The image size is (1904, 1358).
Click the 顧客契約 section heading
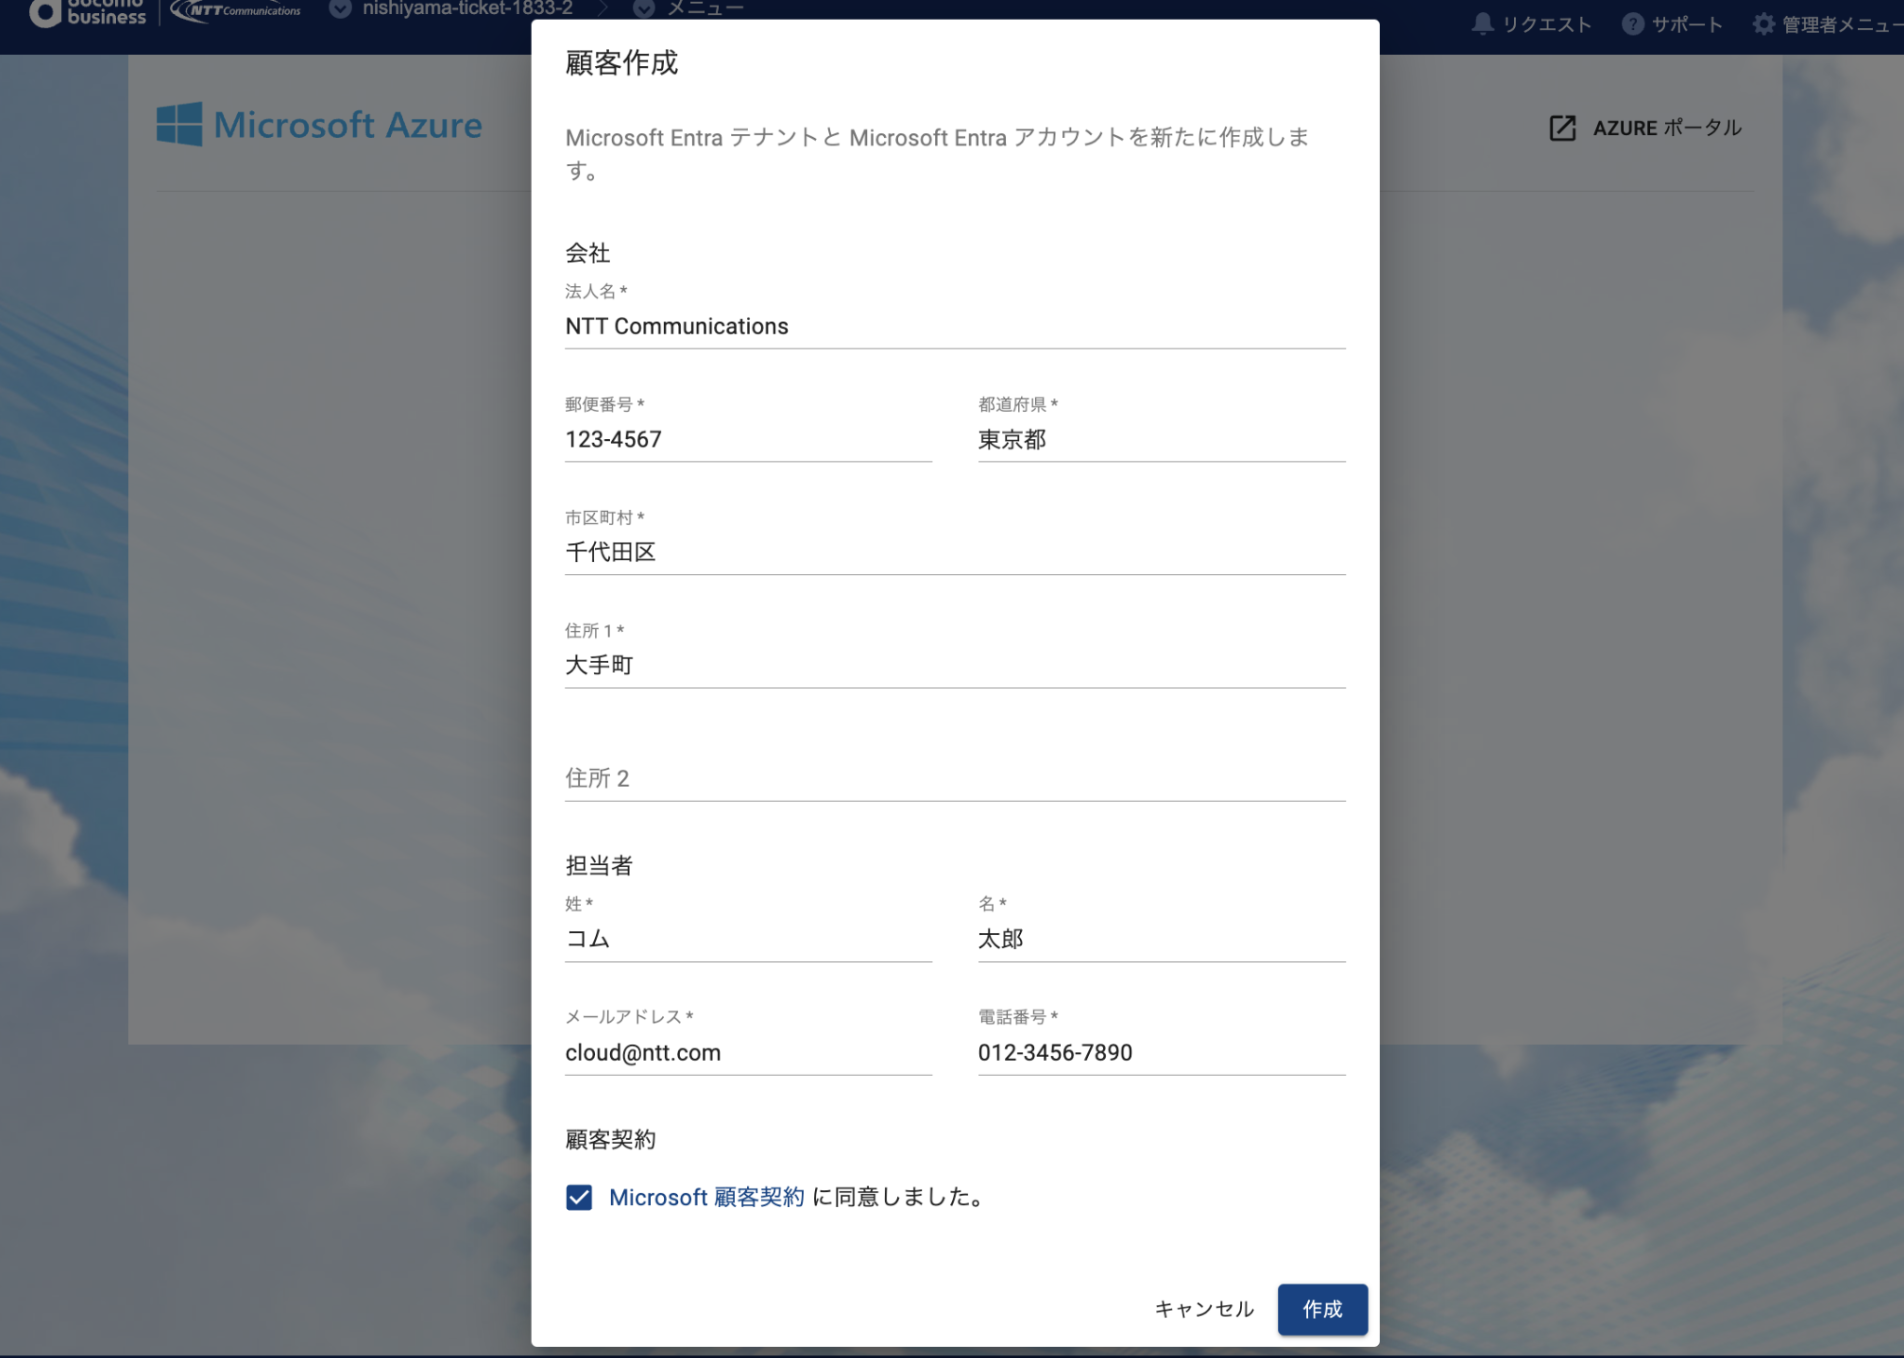[610, 1139]
